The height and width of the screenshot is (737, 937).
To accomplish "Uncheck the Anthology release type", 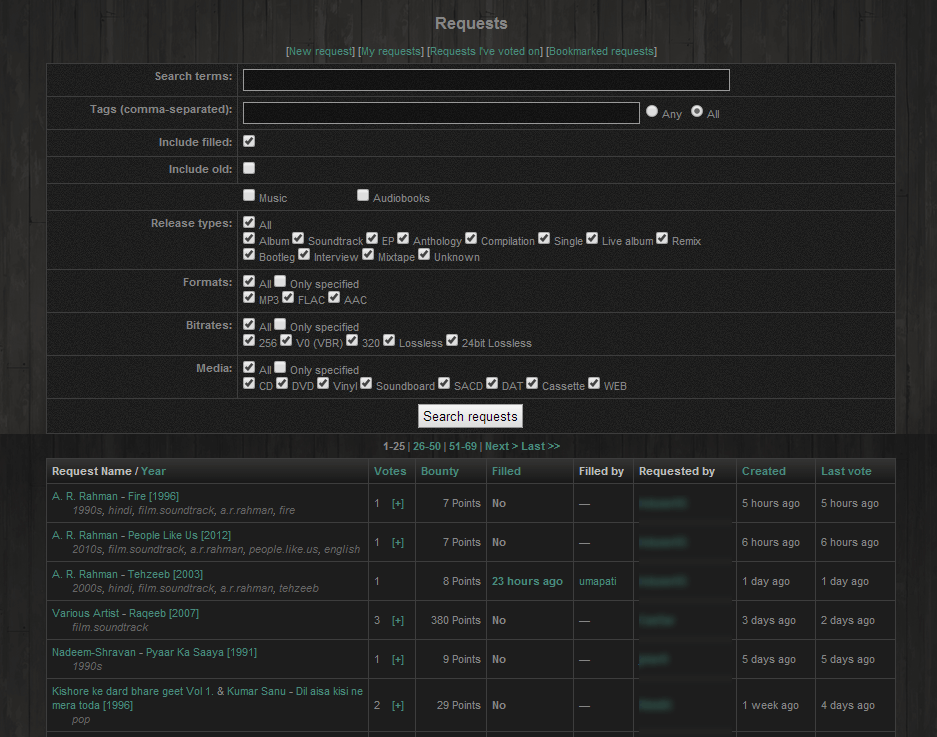I will point(403,238).
